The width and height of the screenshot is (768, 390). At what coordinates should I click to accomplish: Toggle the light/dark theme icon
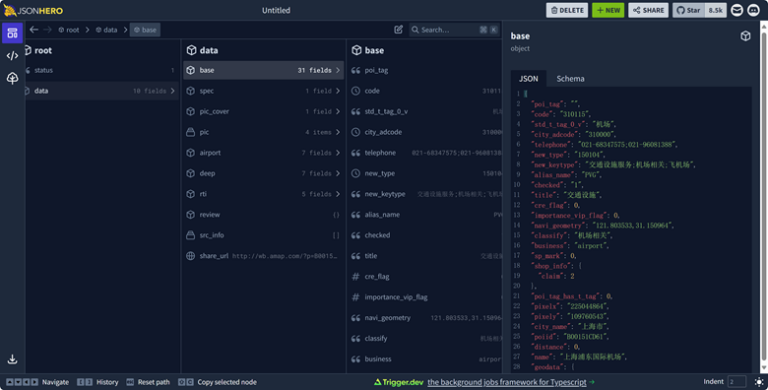point(759,382)
